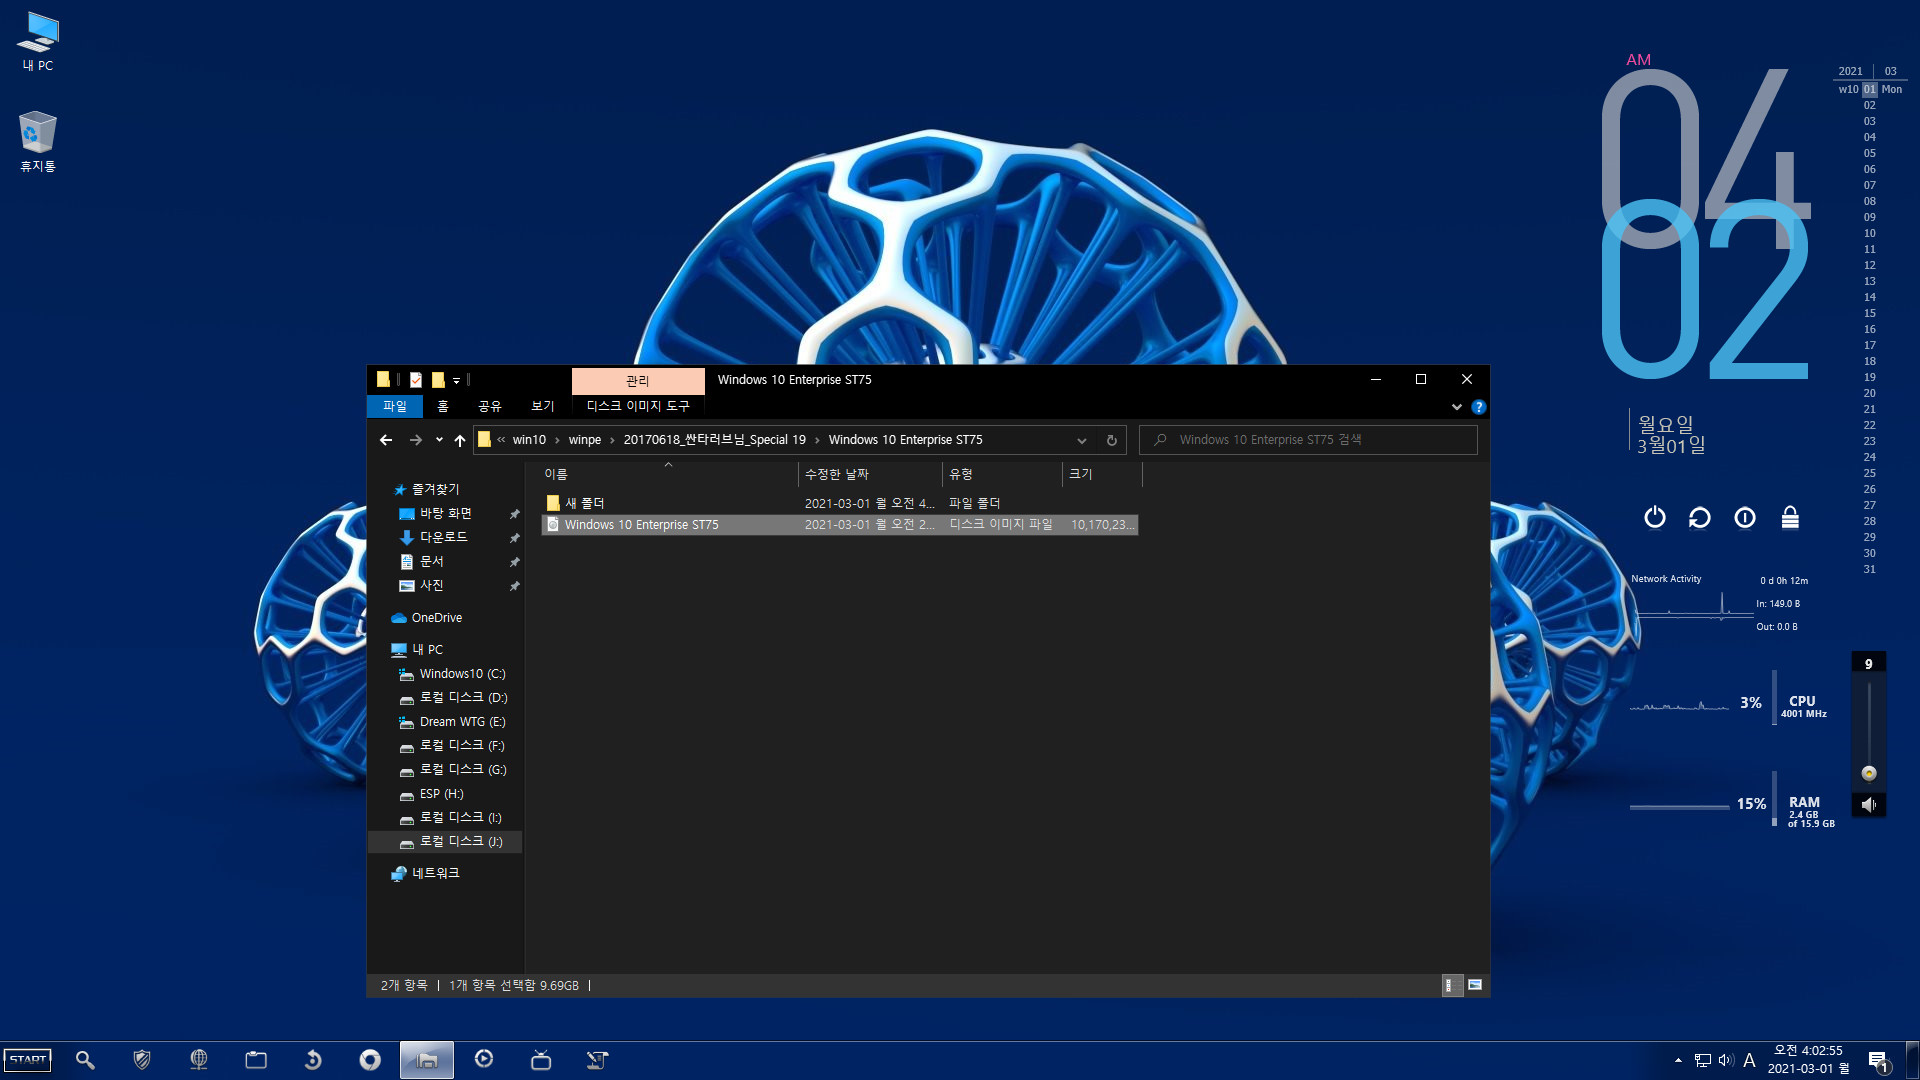Open 사진 in quick access

click(x=431, y=585)
